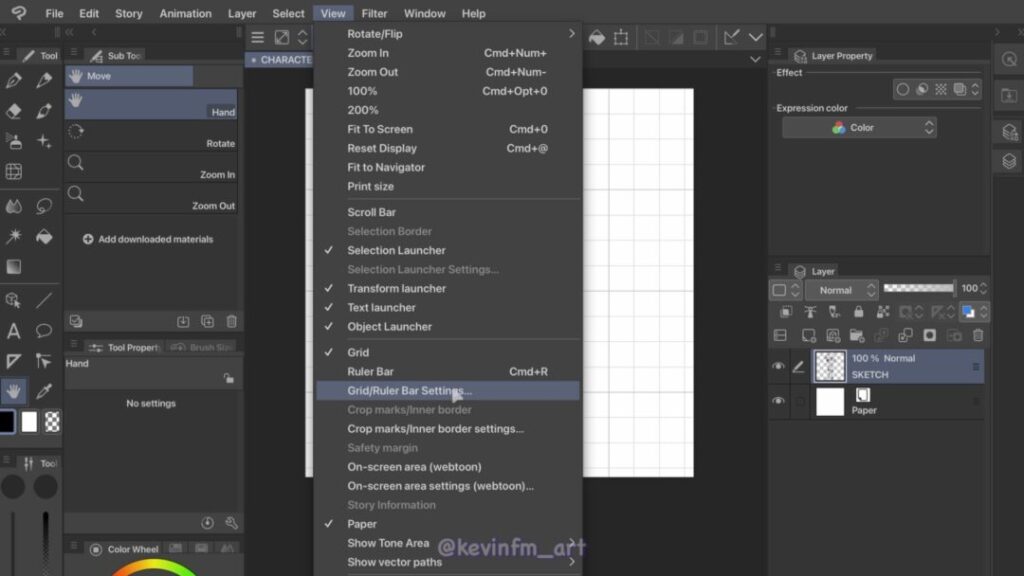This screenshot has height=576, width=1024.
Task: Select the Text tool
Action: (x=14, y=331)
